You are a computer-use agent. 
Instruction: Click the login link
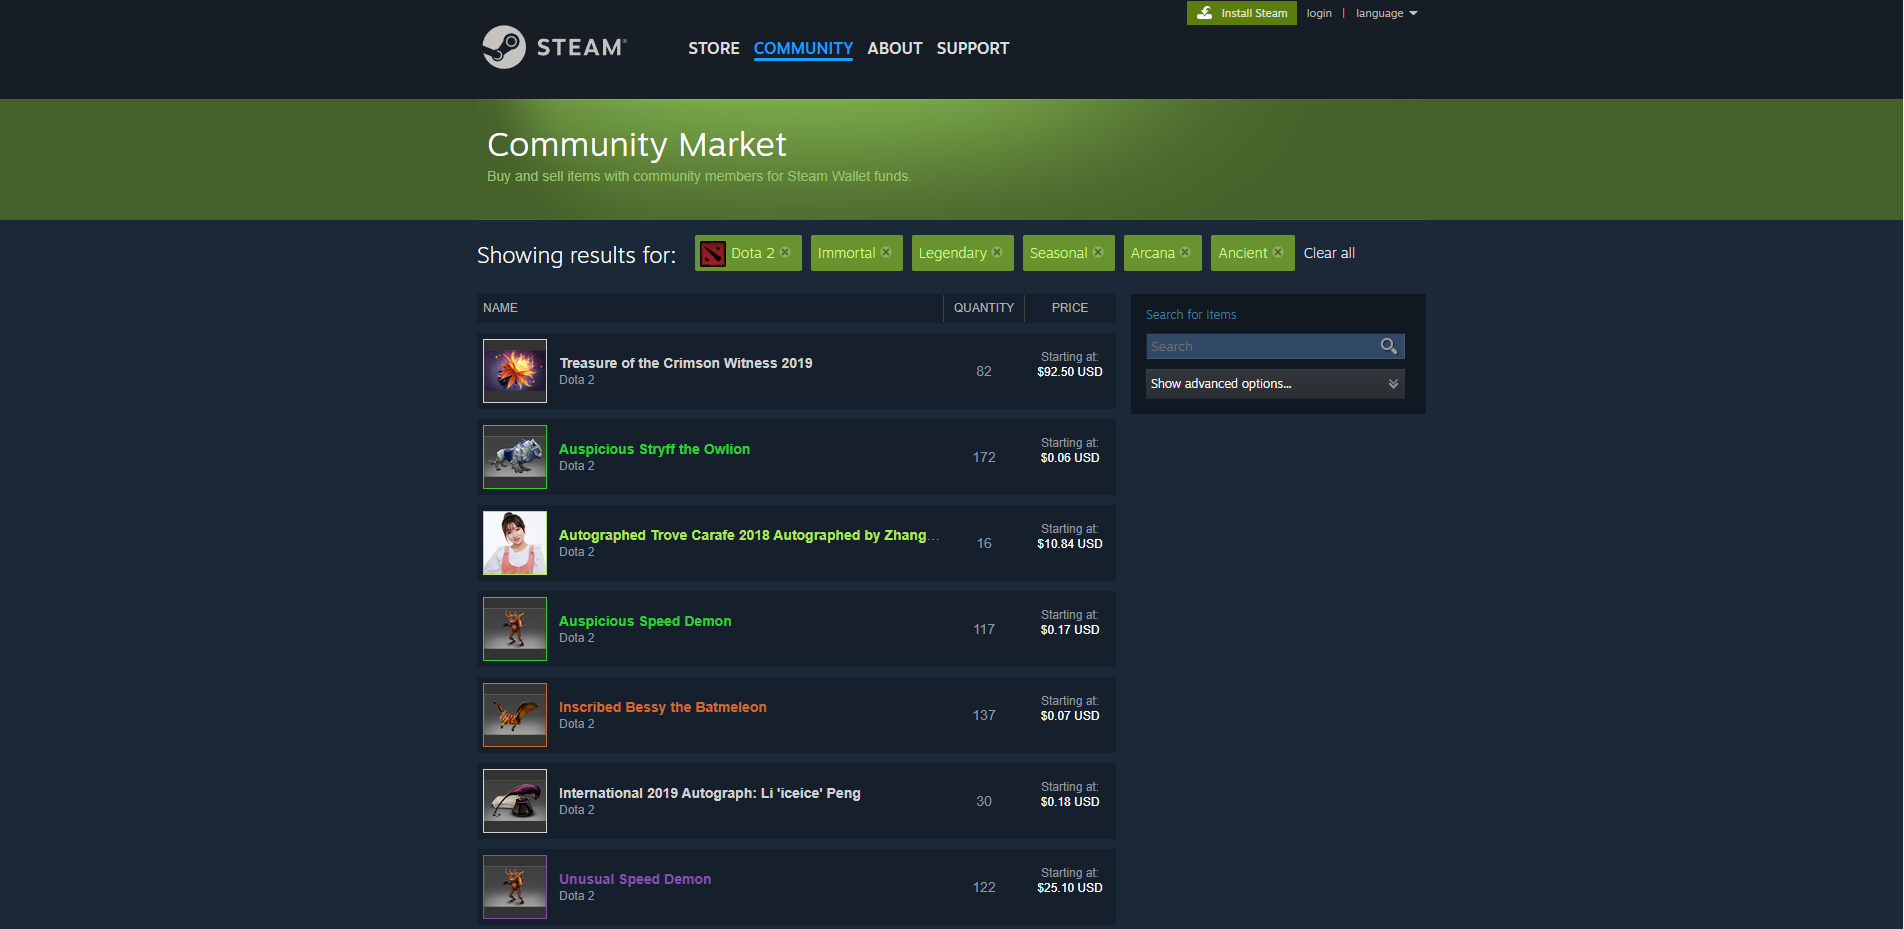coord(1318,13)
